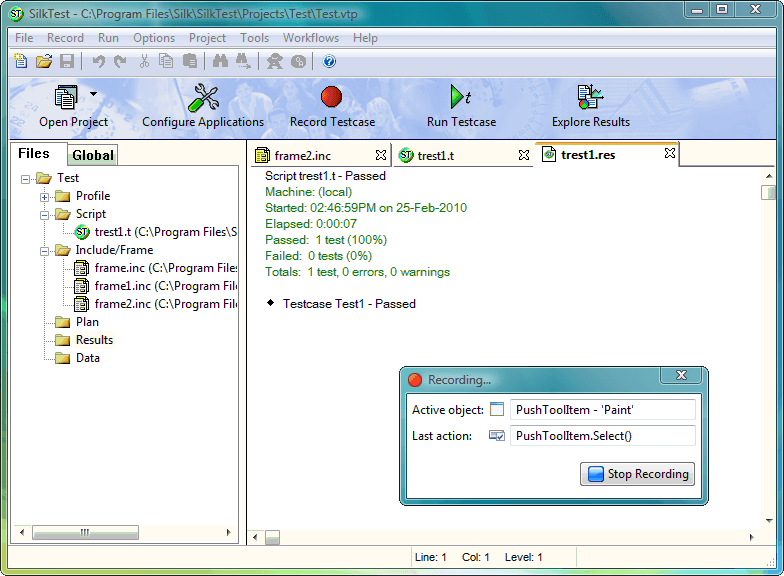Click the Undo arrow icon
Image resolution: width=784 pixels, height=576 pixels.
click(98, 61)
